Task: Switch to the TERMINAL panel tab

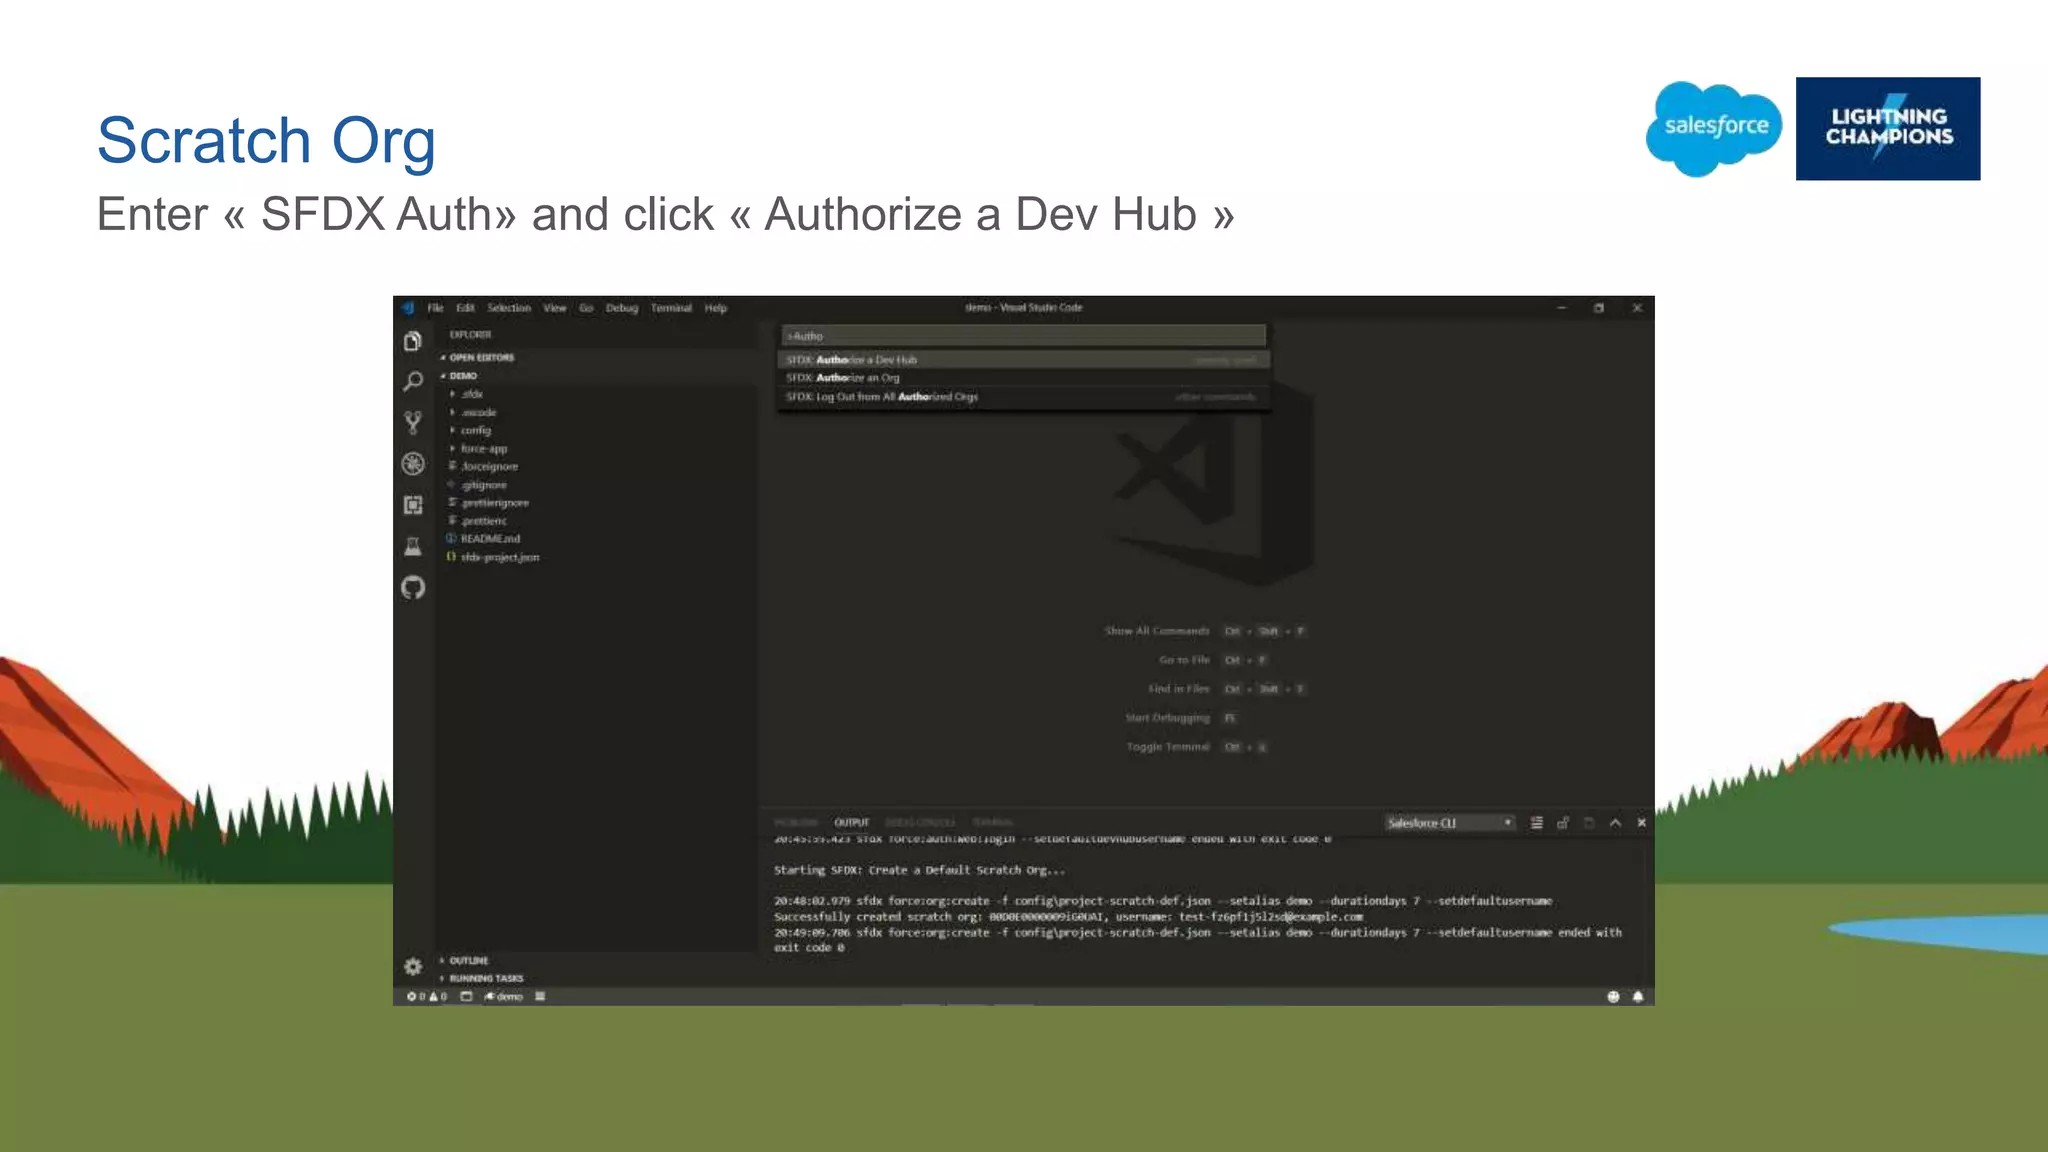Action: [x=993, y=823]
